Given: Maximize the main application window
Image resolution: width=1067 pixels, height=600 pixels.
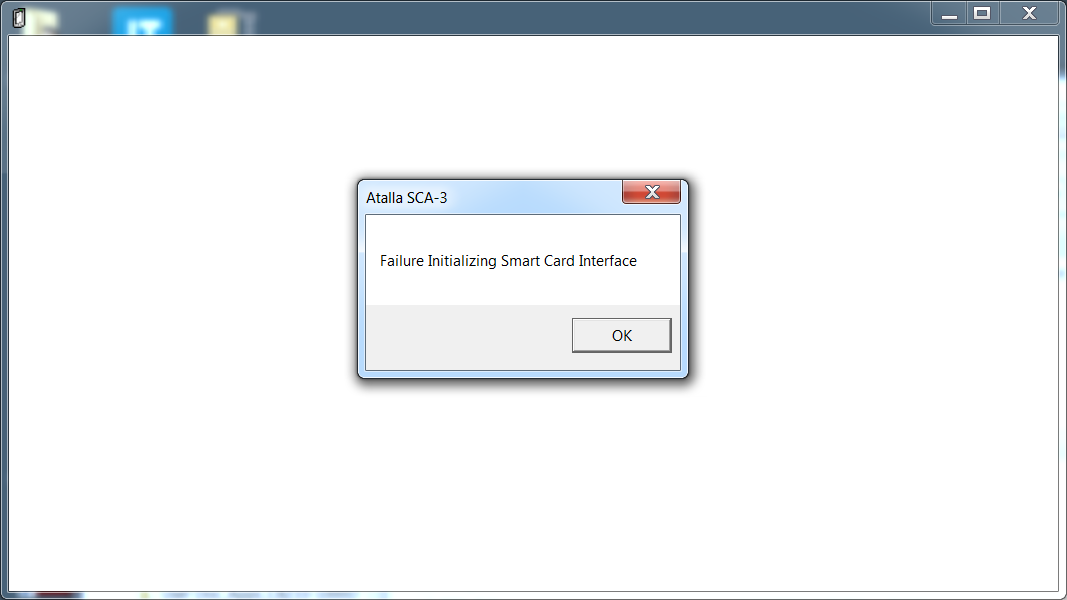Looking at the screenshot, I should click(982, 14).
